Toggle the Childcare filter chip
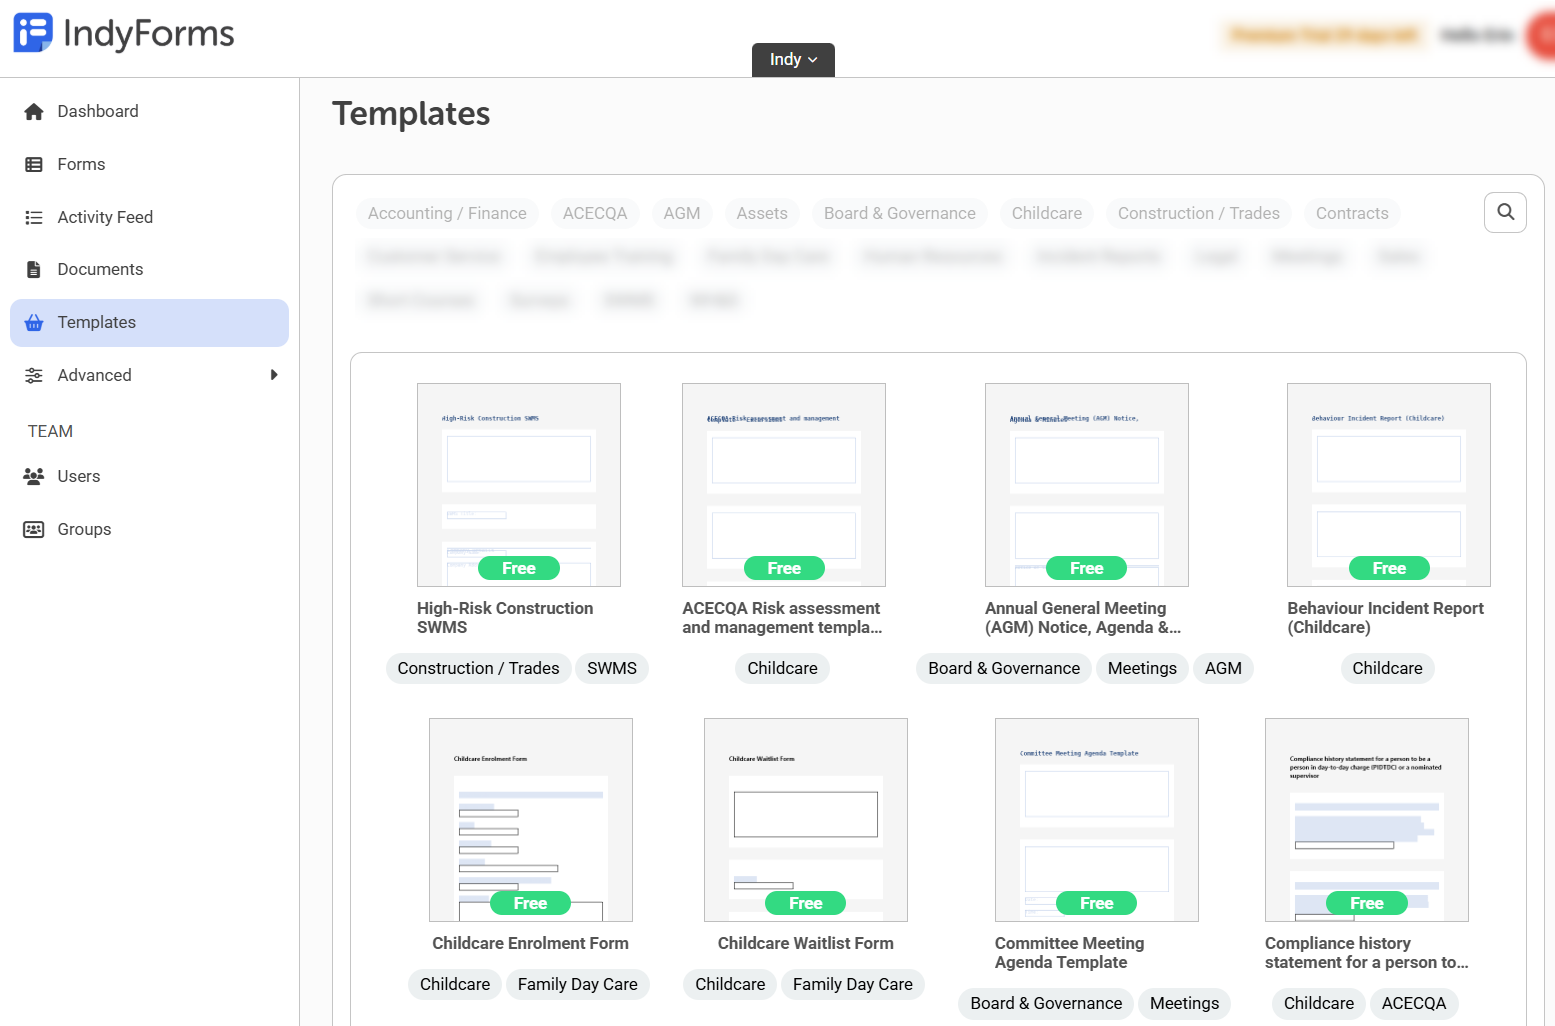 coord(1046,213)
